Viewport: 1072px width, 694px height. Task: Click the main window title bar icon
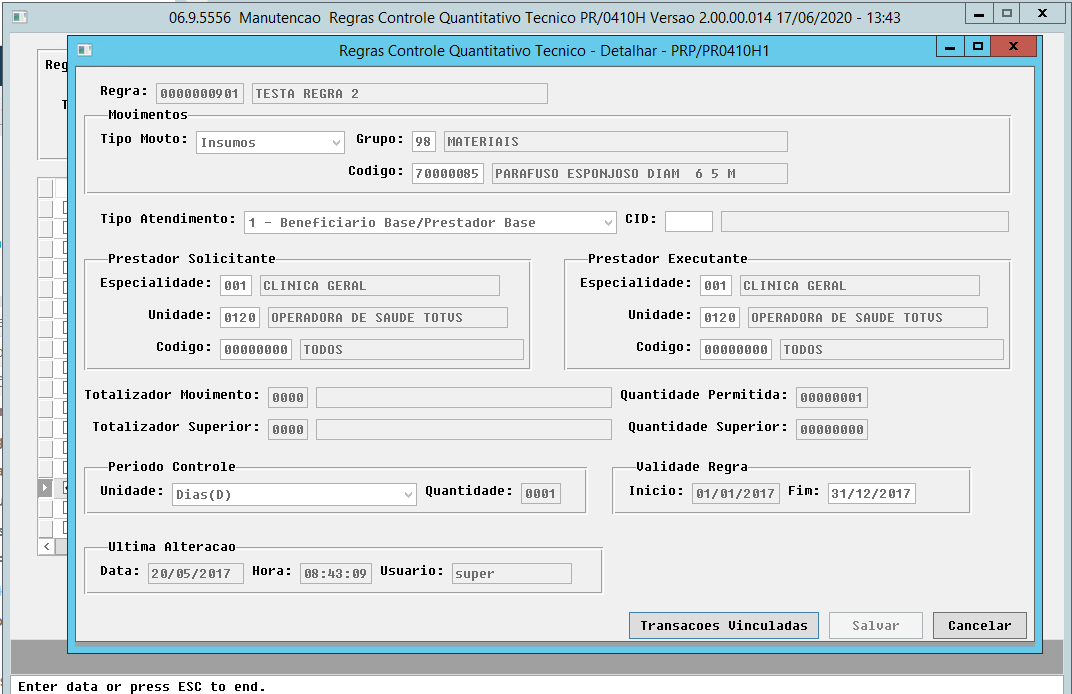(20, 16)
